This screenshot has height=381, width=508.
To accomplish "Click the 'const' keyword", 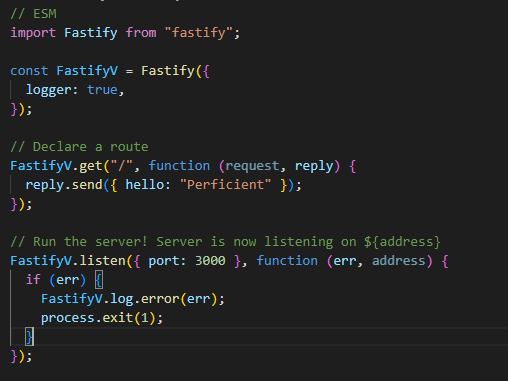I will [29, 71].
